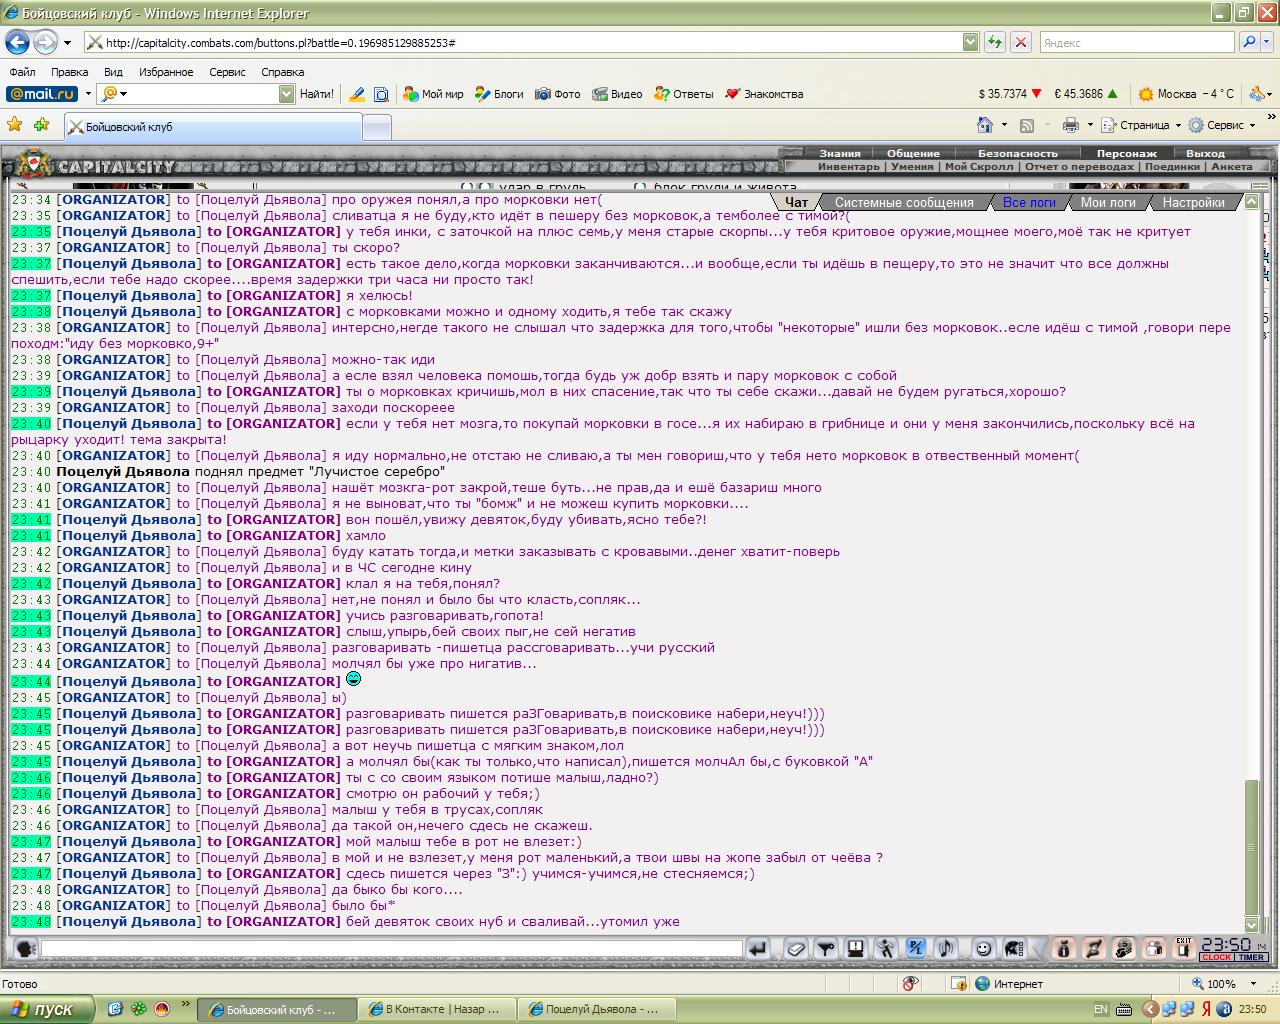Viewport: 1280px width, 1024px height.
Task: Click the Москва weather sun icon
Action: click(1146, 94)
